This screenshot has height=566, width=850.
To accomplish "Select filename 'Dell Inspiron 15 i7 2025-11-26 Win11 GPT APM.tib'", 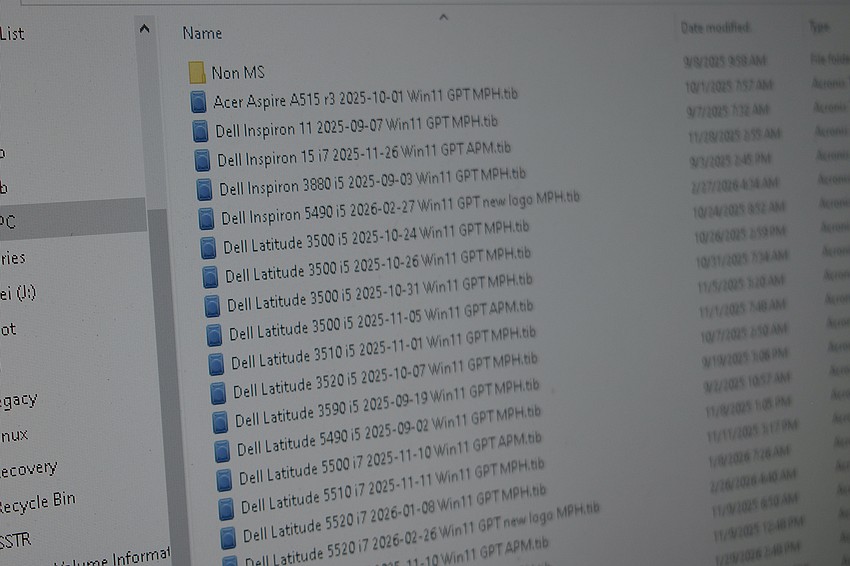I will click(364, 154).
